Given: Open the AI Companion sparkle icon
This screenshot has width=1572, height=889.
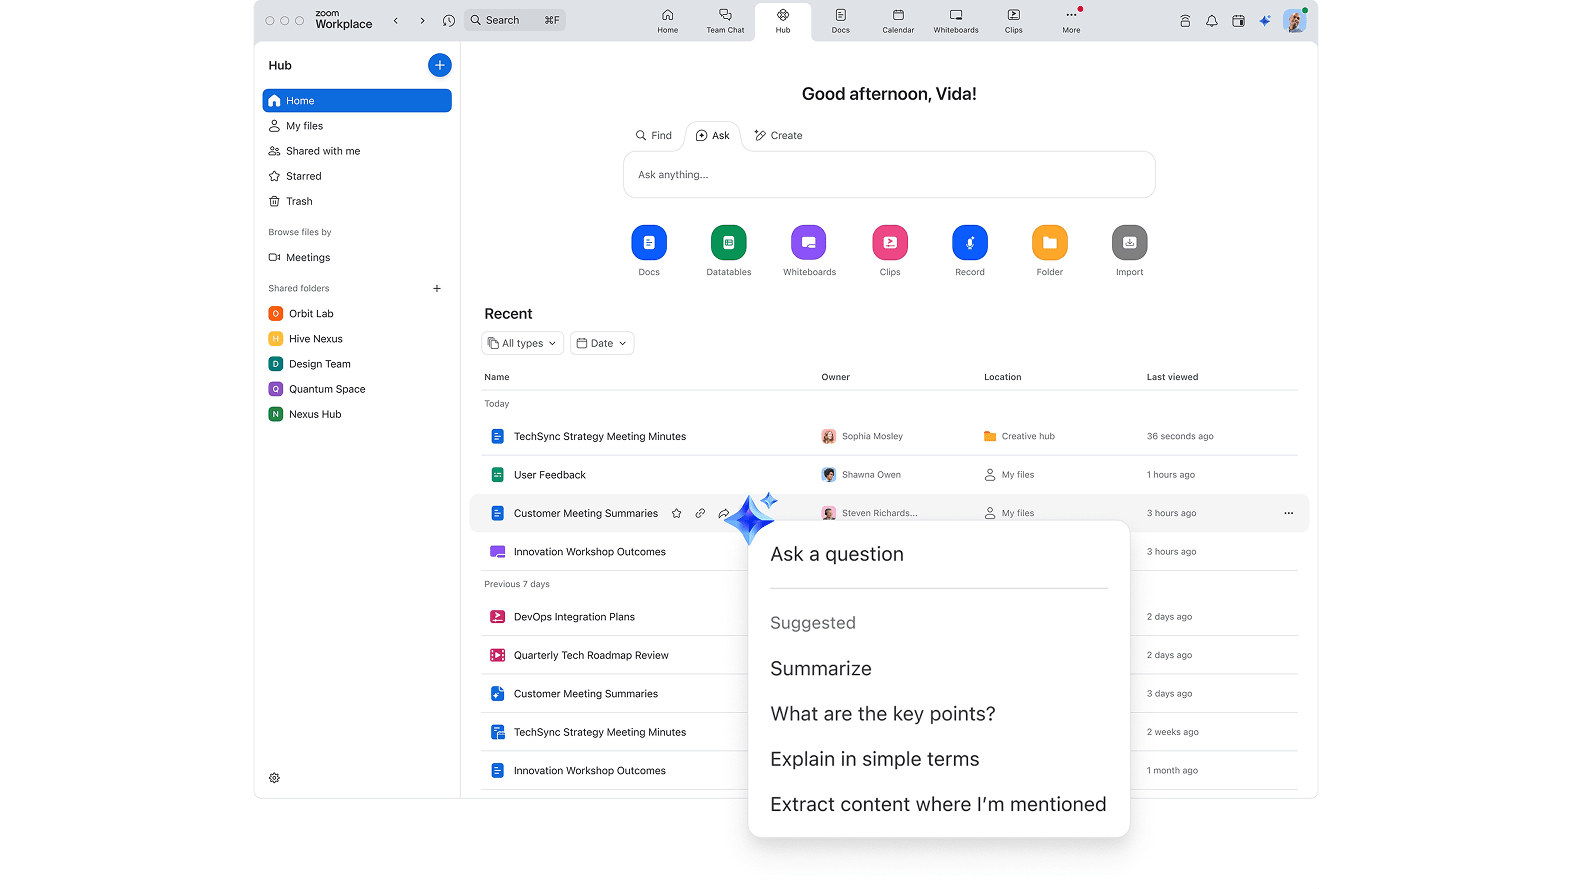Looking at the screenshot, I should (x=1265, y=21).
